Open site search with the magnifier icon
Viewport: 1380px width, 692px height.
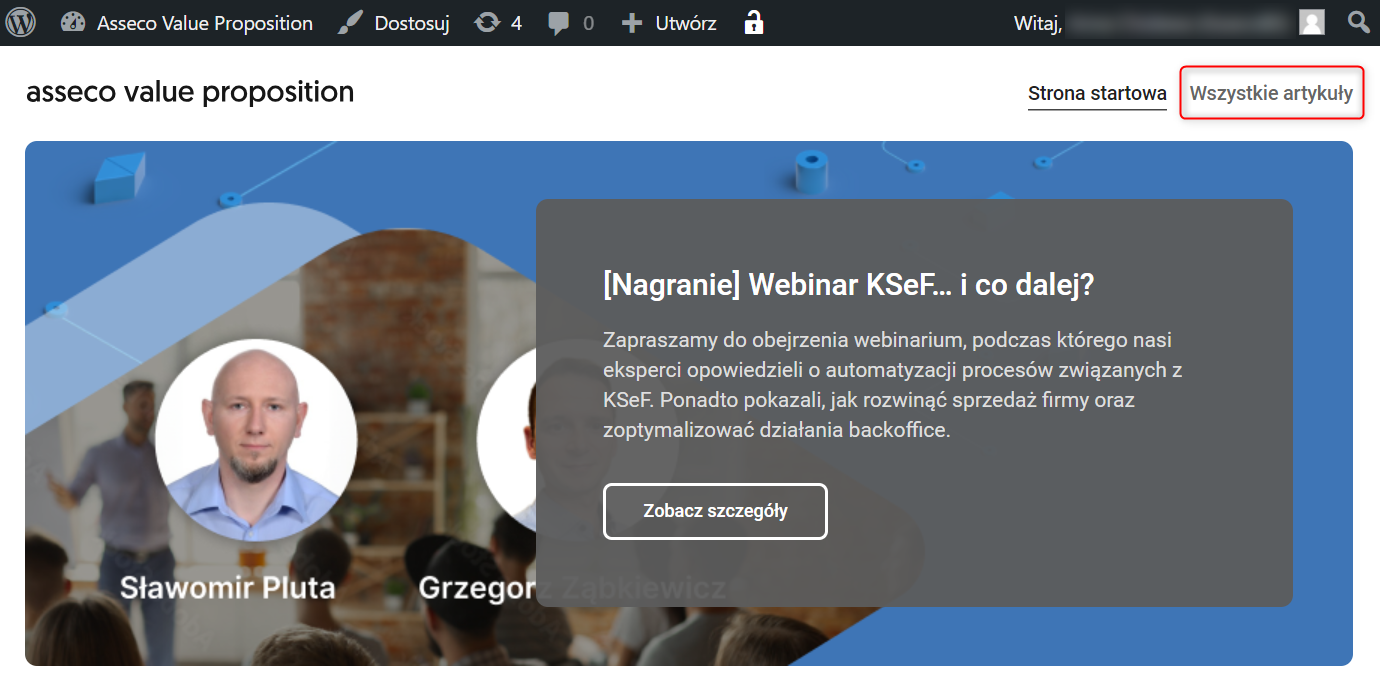tap(1357, 21)
